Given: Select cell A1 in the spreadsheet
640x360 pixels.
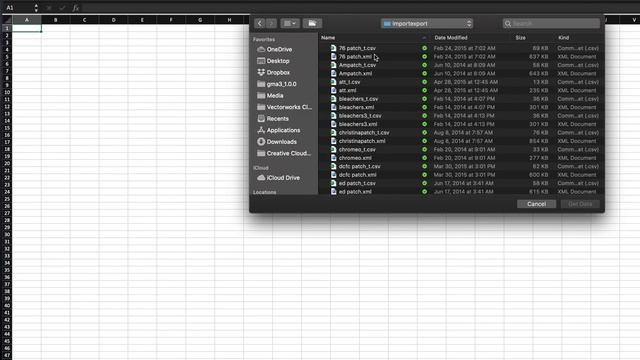Looking at the screenshot, I should pyautogui.click(x=27, y=28).
